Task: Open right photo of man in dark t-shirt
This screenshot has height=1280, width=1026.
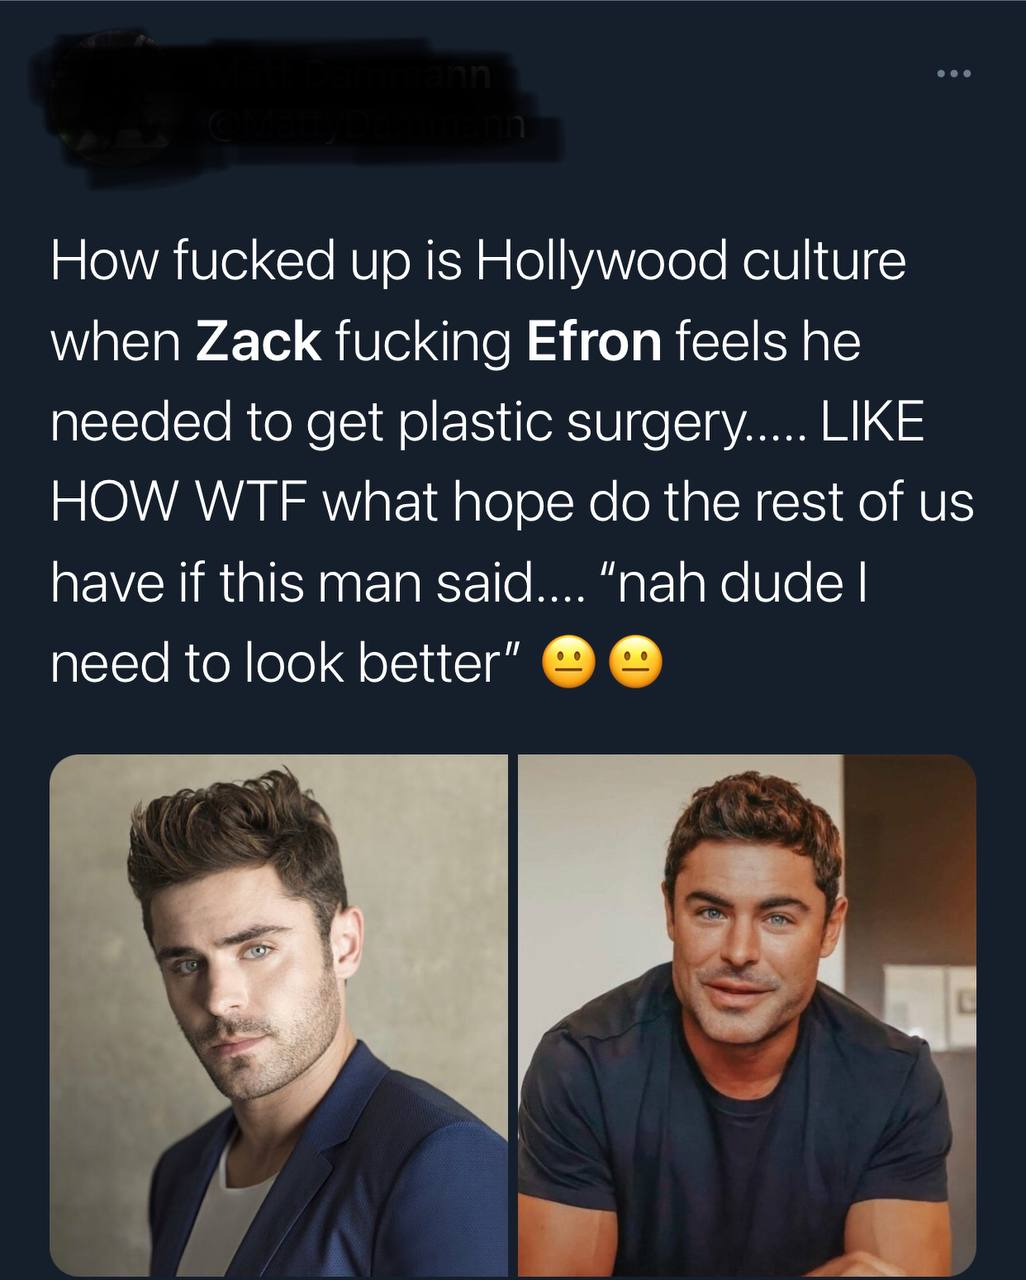Action: point(747,1014)
